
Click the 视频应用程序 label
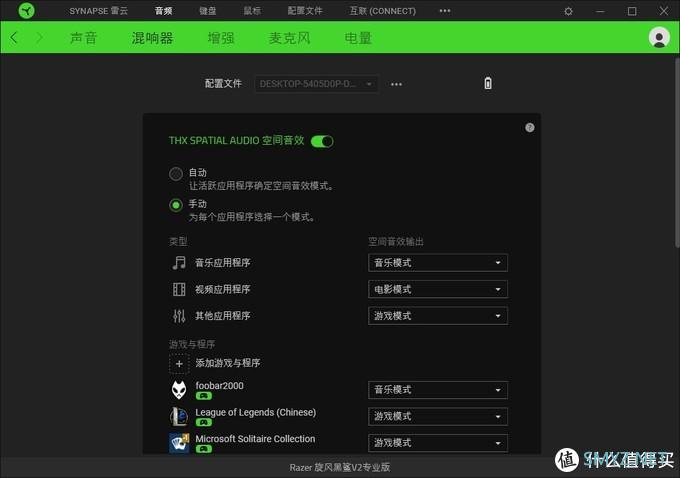[x=222, y=289]
